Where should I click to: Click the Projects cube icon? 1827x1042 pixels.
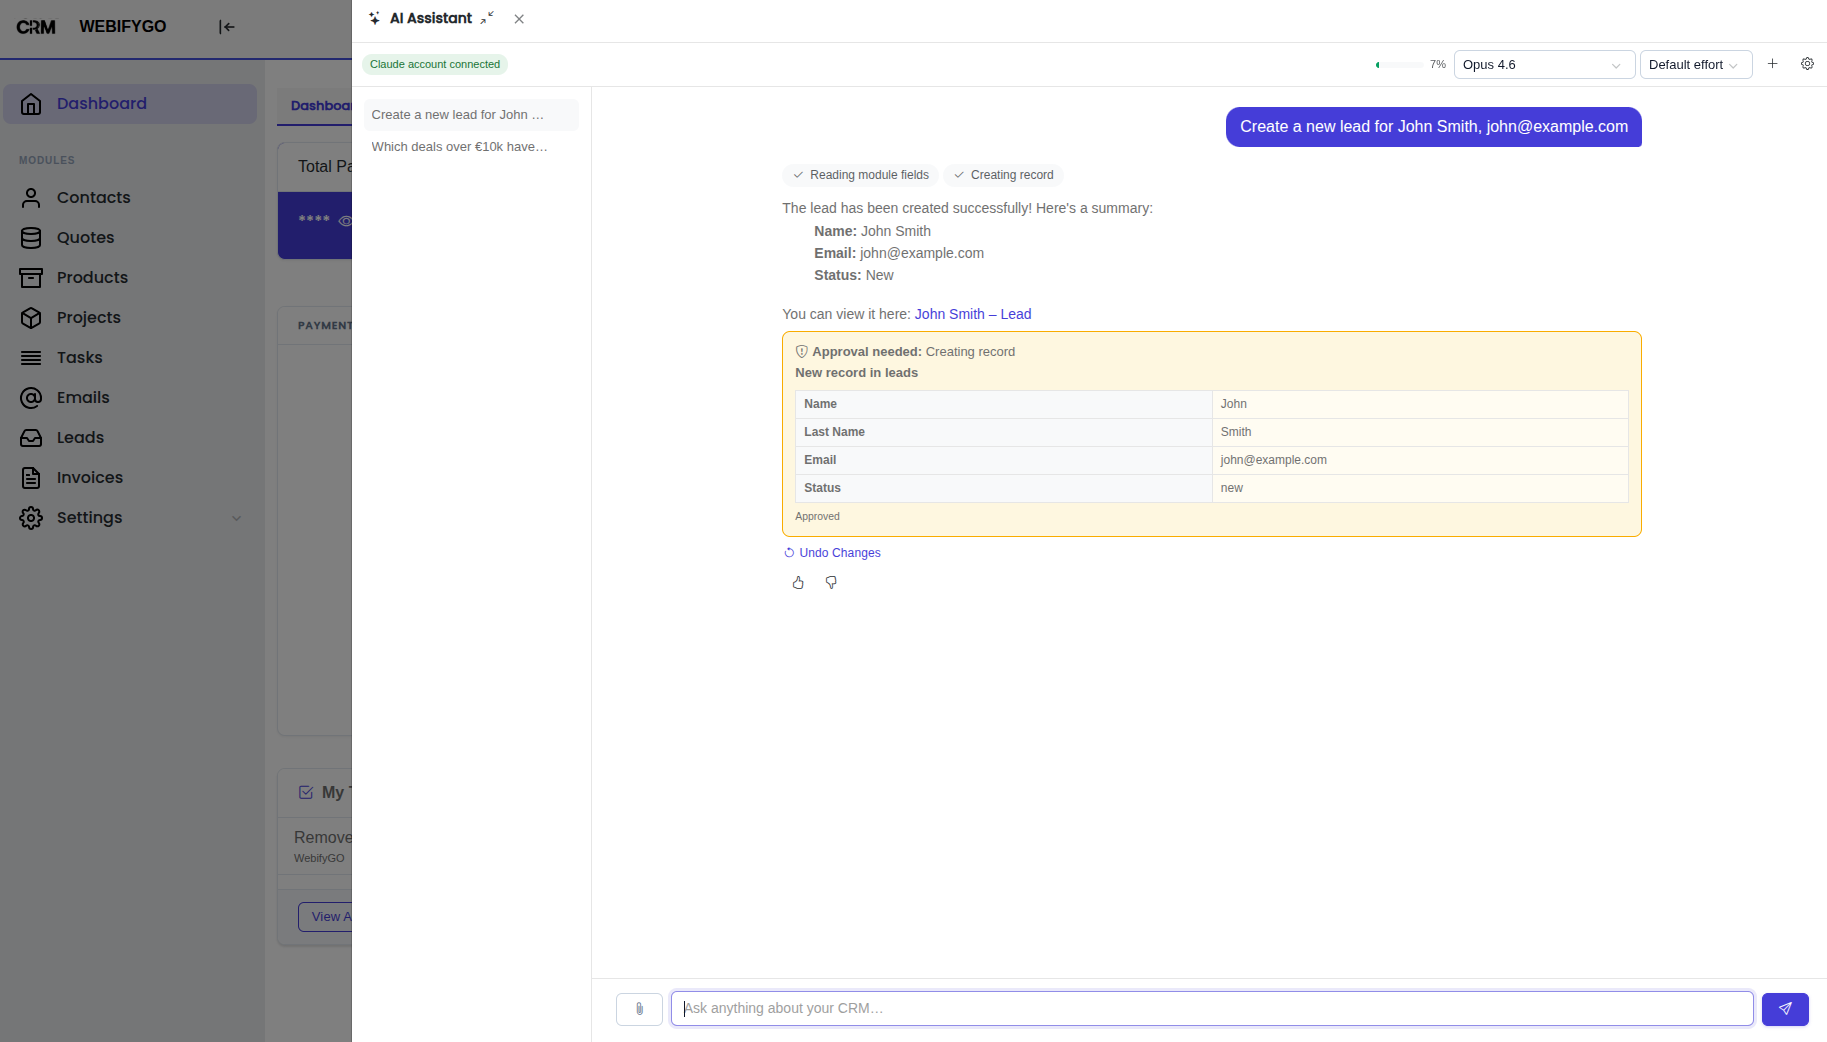(x=31, y=318)
